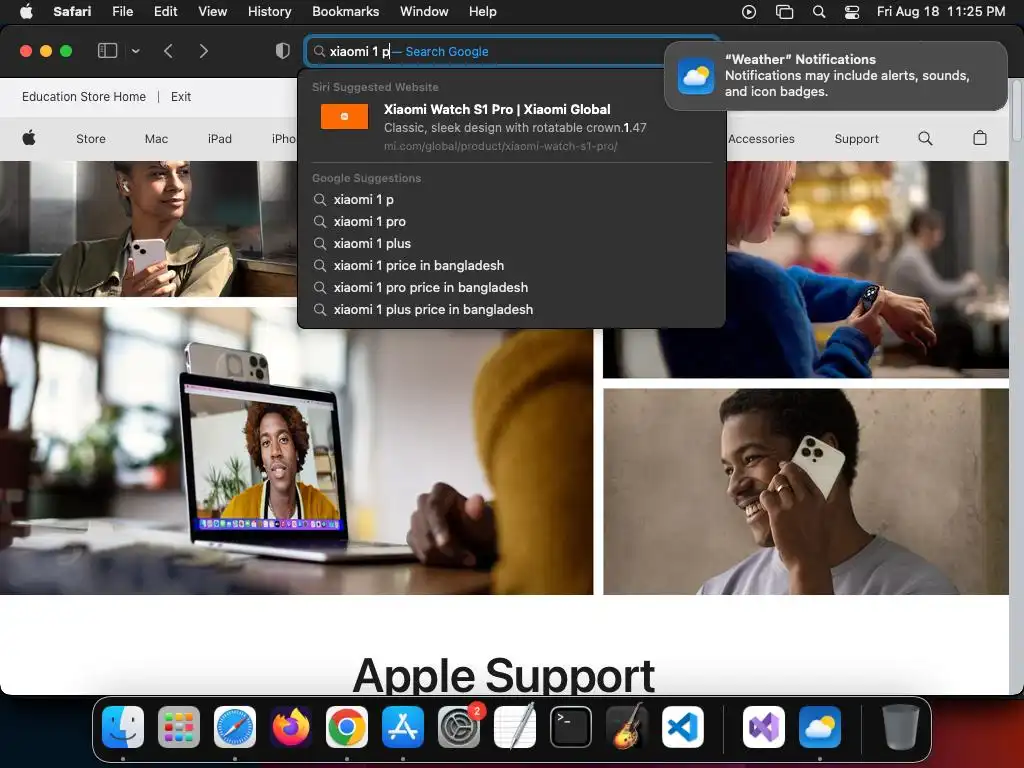
Task: Go forward with the forward arrow
Action: (204, 51)
